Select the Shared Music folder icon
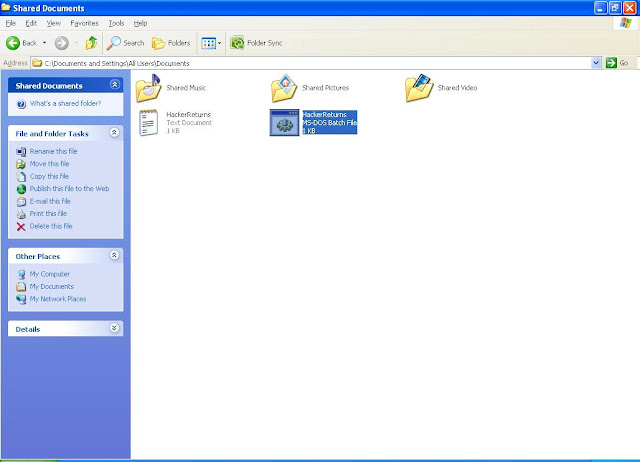This screenshot has height=462, width=640. [x=149, y=88]
